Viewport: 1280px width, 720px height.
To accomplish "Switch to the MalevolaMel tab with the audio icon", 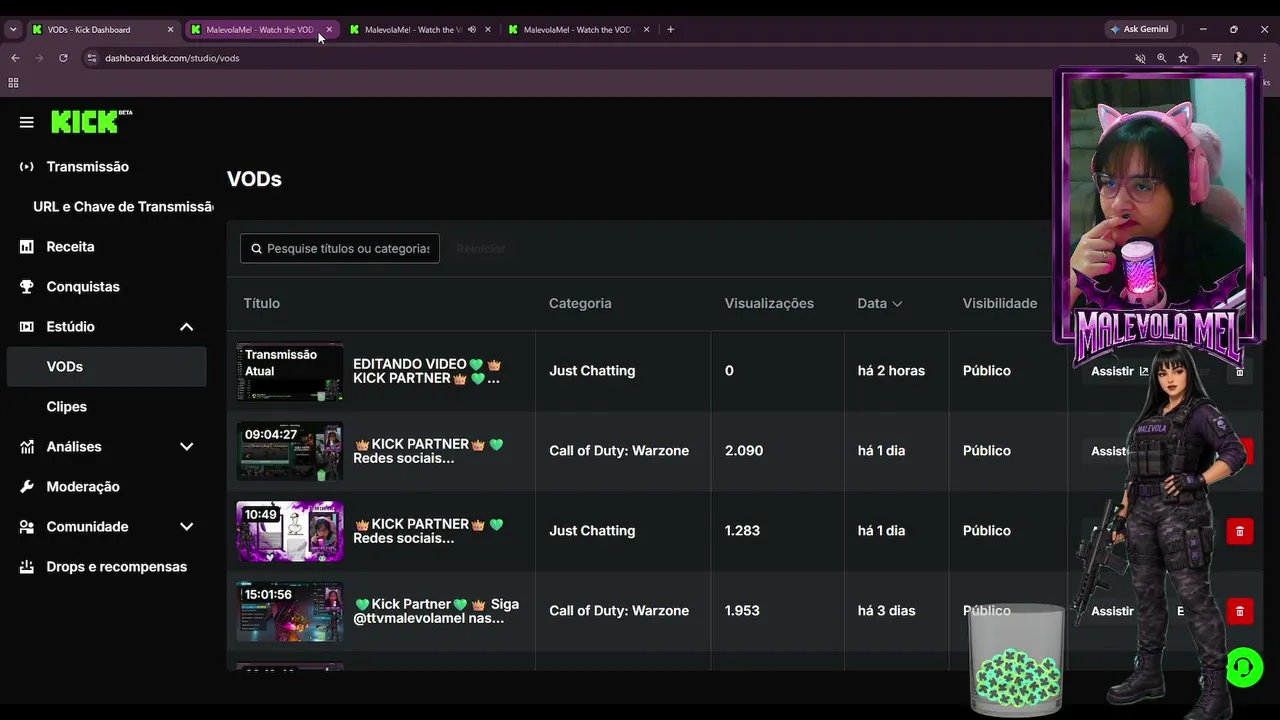I will coord(420,30).
